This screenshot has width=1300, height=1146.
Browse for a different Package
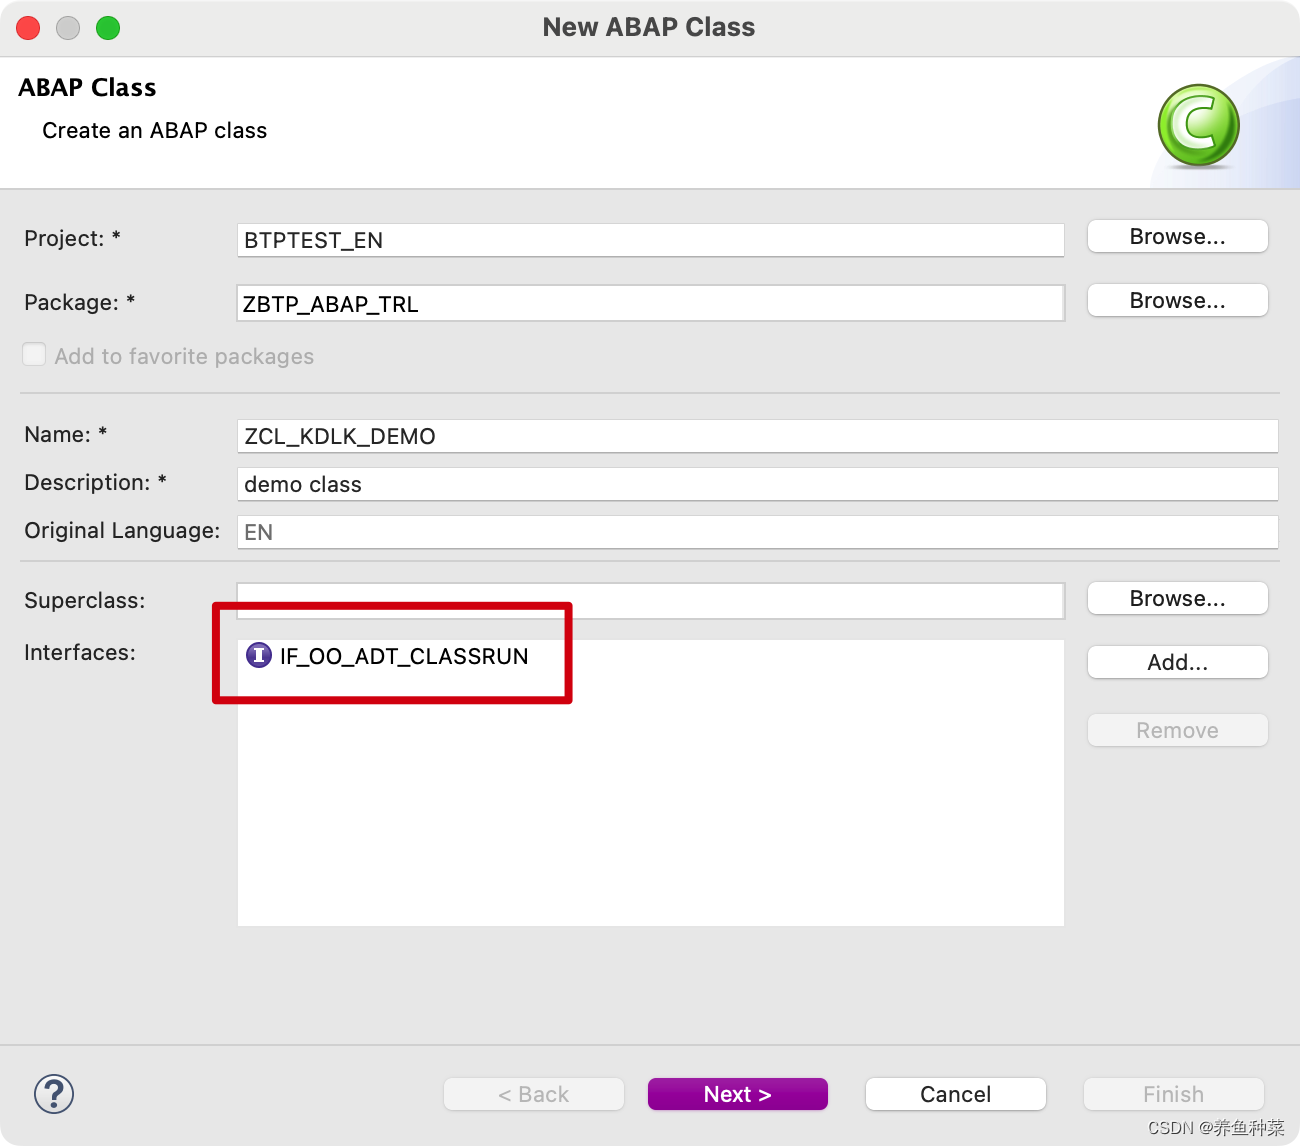1177,300
